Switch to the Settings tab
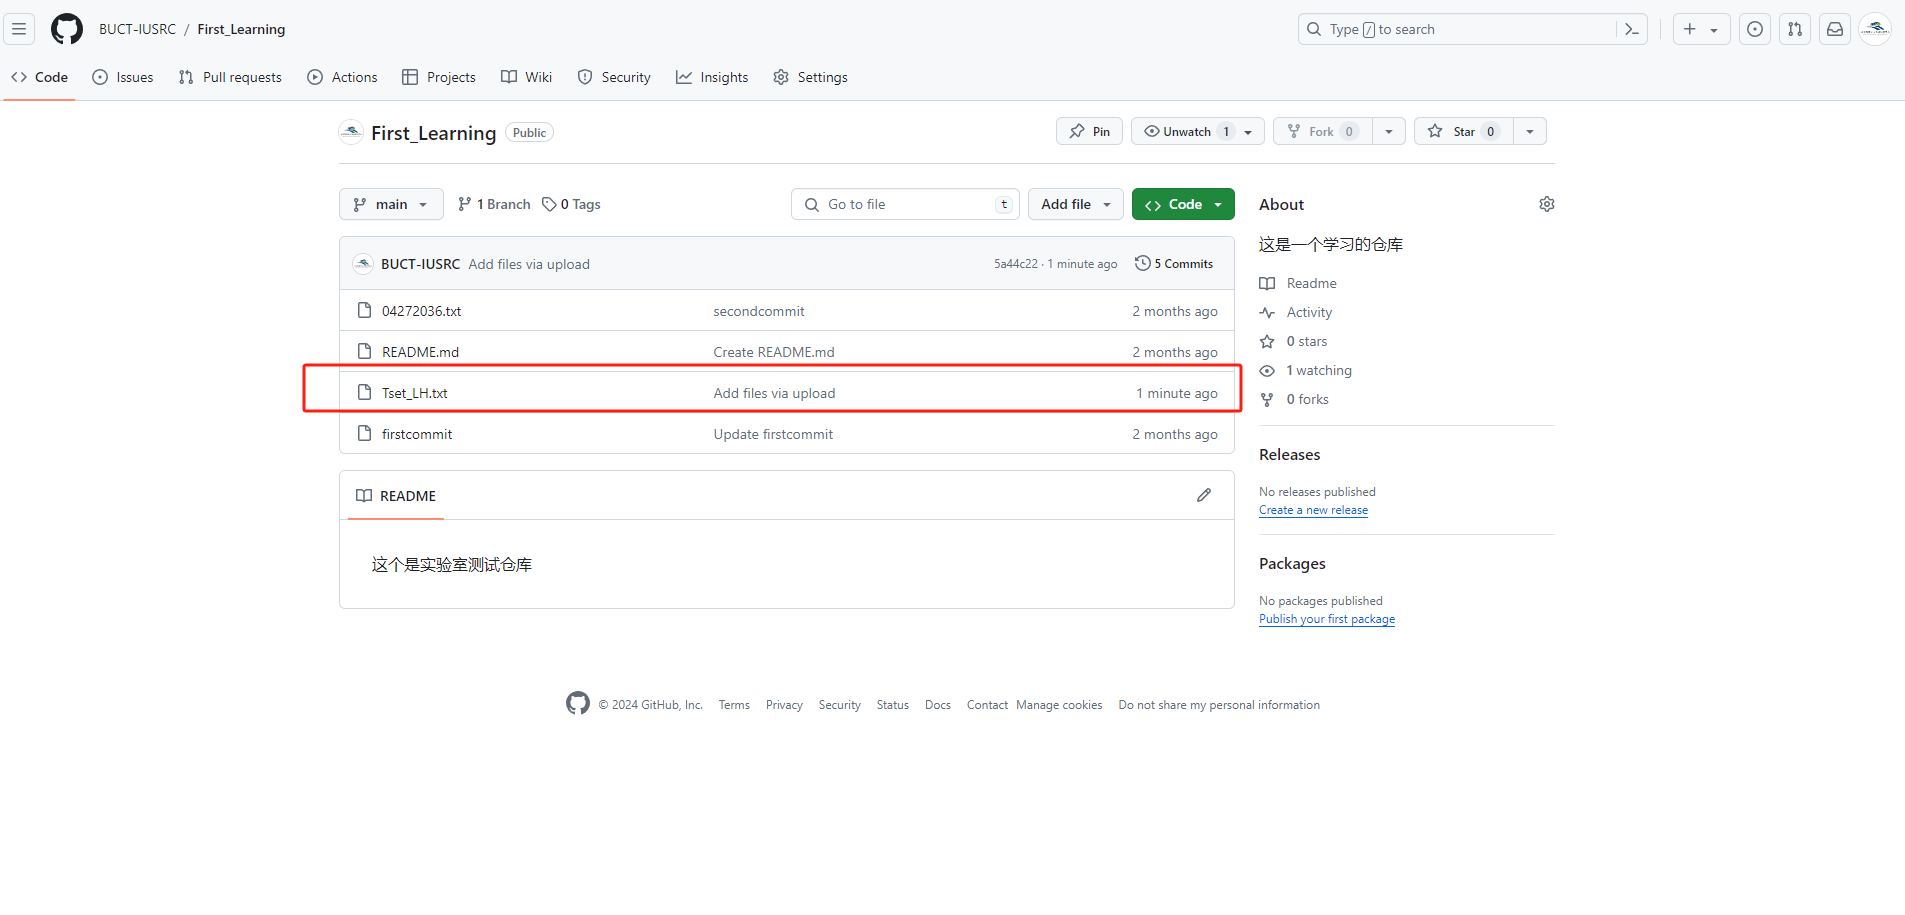 (x=810, y=77)
